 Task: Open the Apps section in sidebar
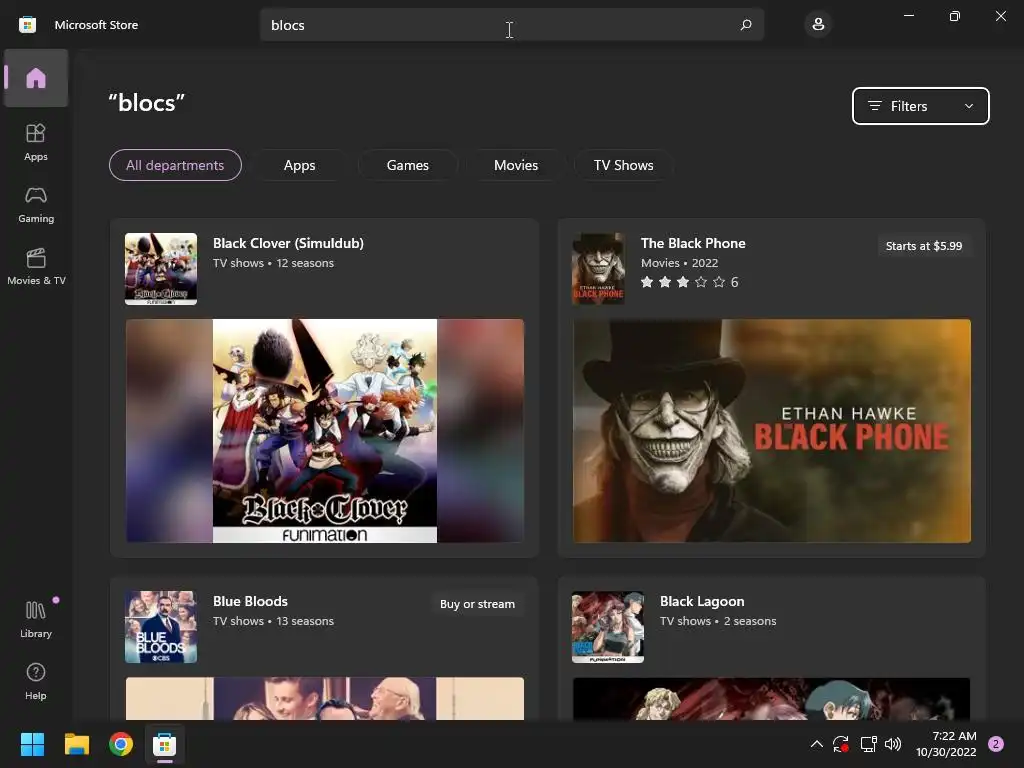(x=36, y=142)
